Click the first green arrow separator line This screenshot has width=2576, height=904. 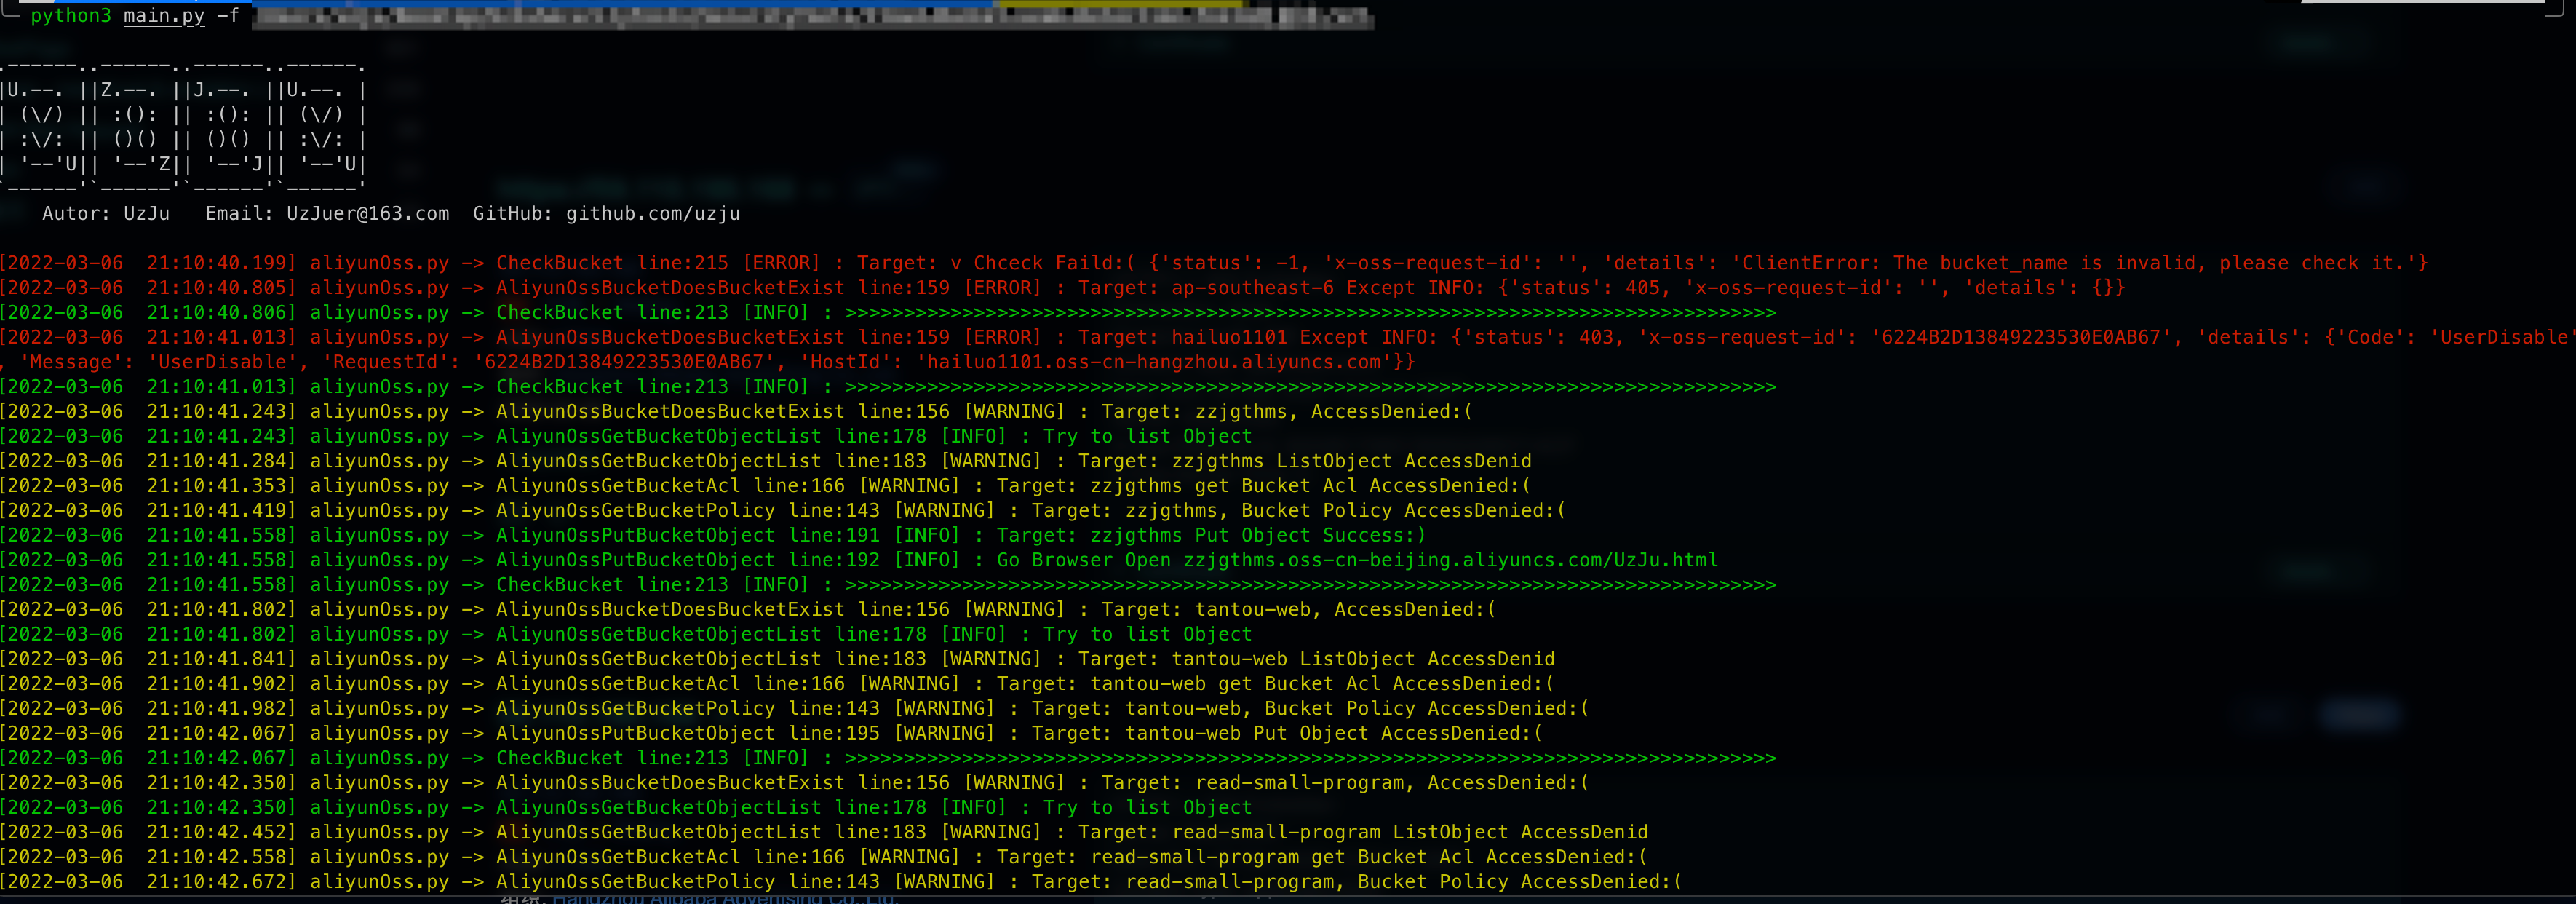pyautogui.click(x=1310, y=313)
